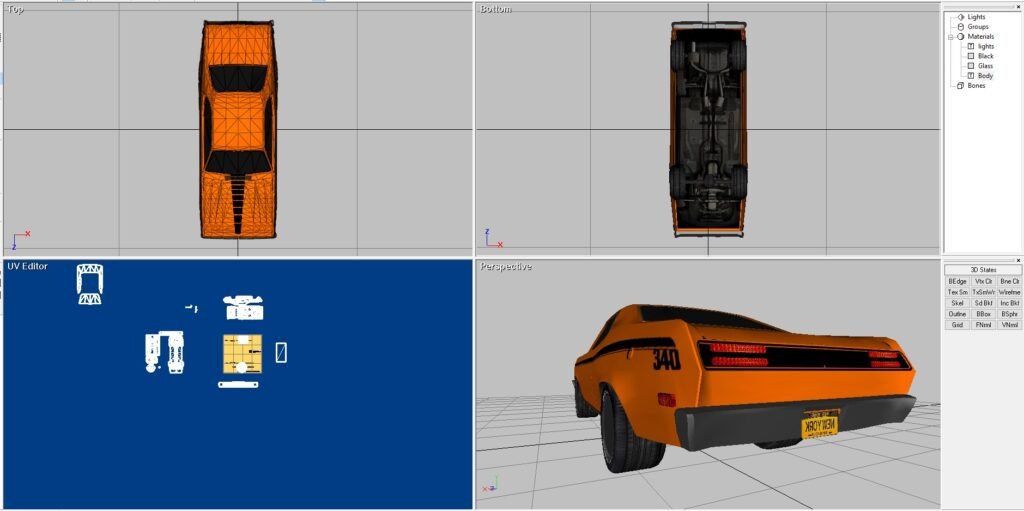Toggle the Grid display button
This screenshot has width=1024, height=511.
pyautogui.click(x=957, y=325)
